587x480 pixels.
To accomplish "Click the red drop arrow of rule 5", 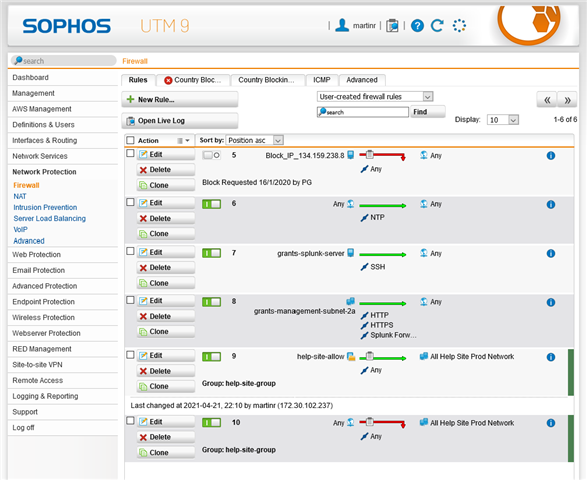I will [x=382, y=155].
